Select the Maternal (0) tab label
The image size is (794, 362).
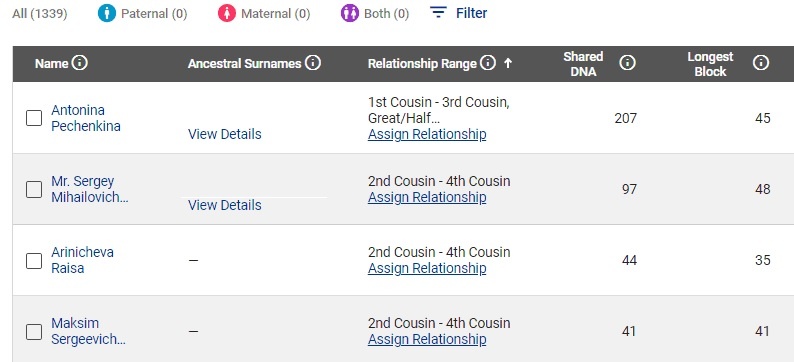tap(275, 14)
